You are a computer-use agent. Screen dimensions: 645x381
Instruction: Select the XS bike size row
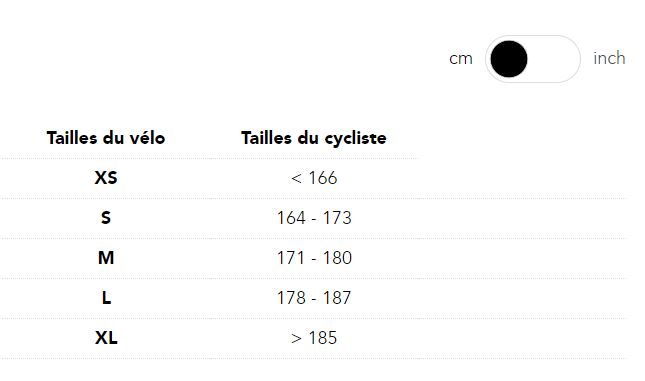tap(313, 178)
